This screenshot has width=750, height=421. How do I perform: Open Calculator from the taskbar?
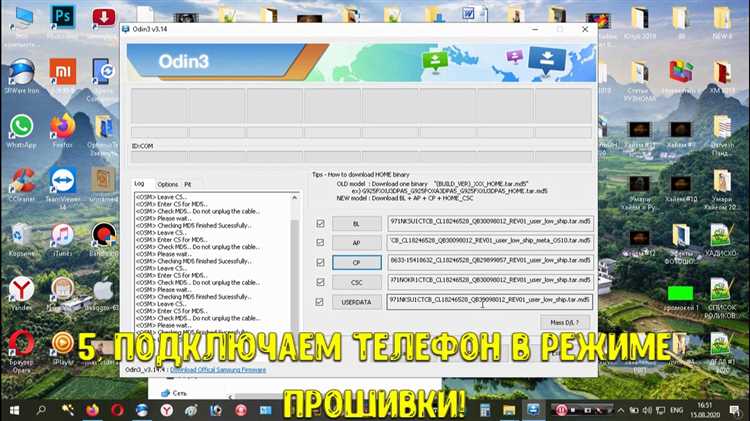(x=485, y=410)
